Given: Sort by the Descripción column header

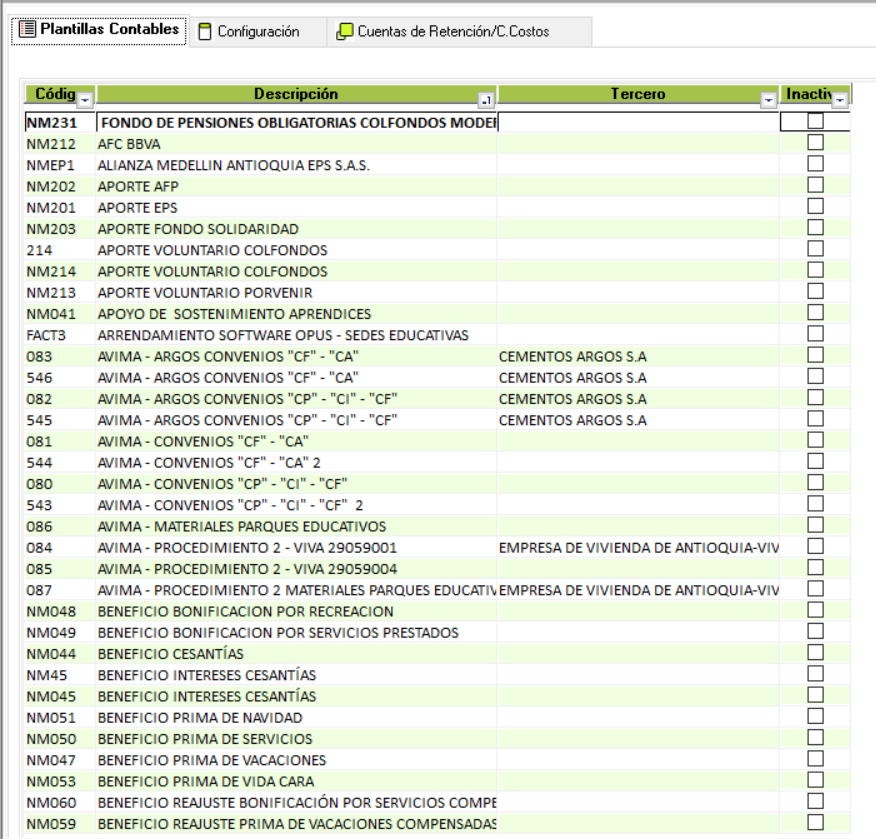Looking at the screenshot, I should coord(295,94).
